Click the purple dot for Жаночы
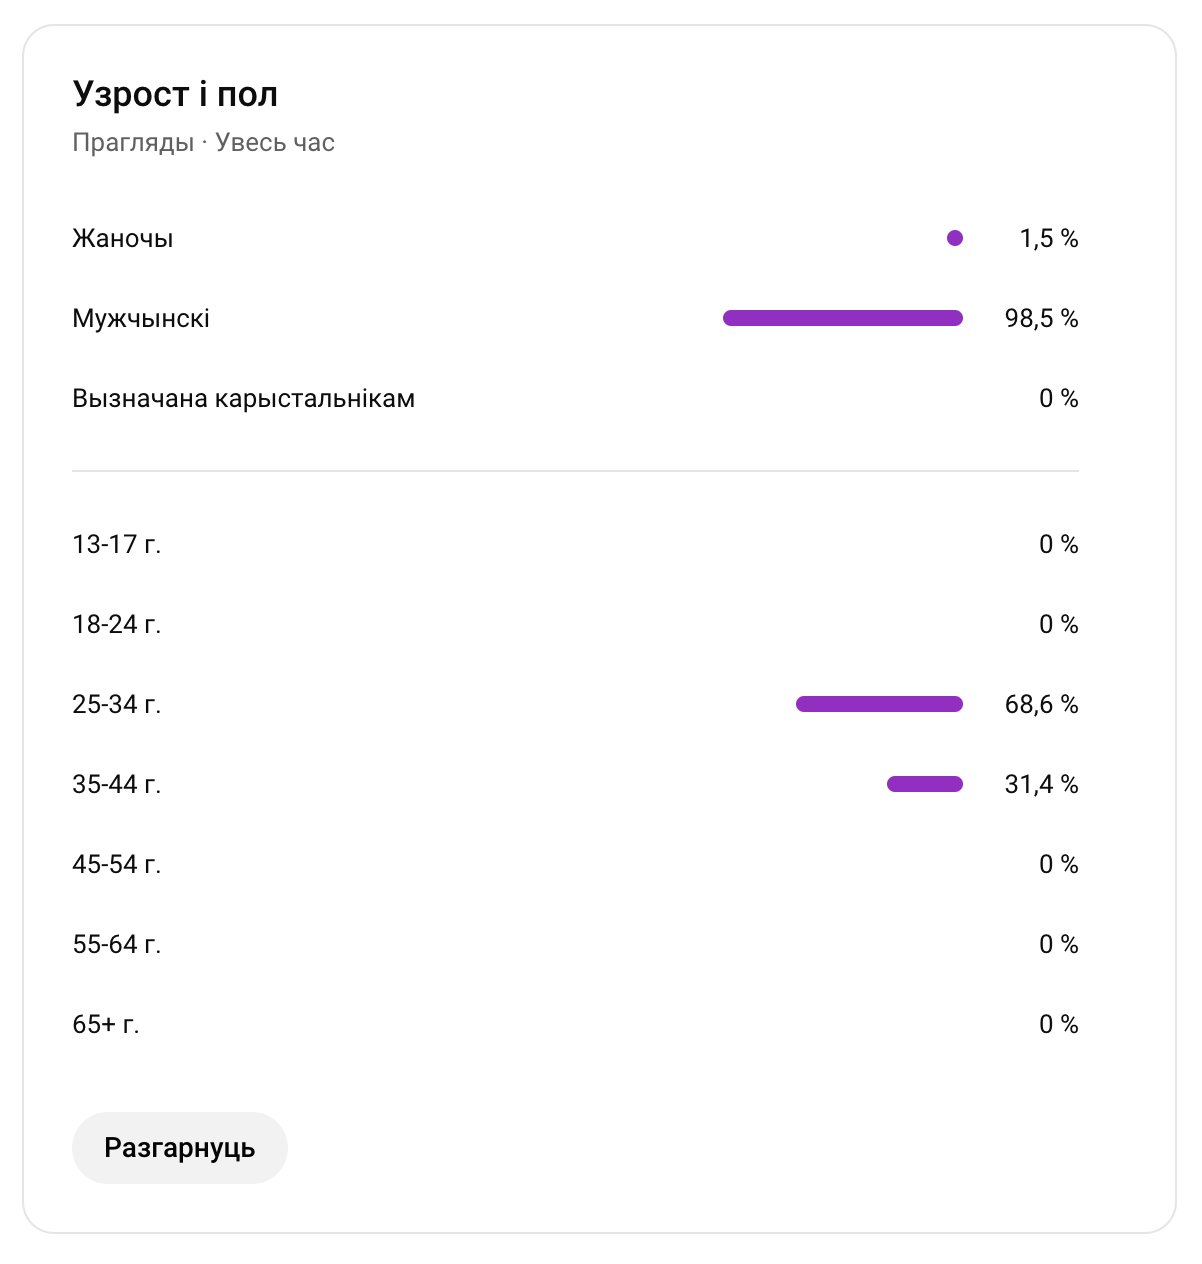Viewport: 1202px width, 1264px height. pyautogui.click(x=955, y=238)
